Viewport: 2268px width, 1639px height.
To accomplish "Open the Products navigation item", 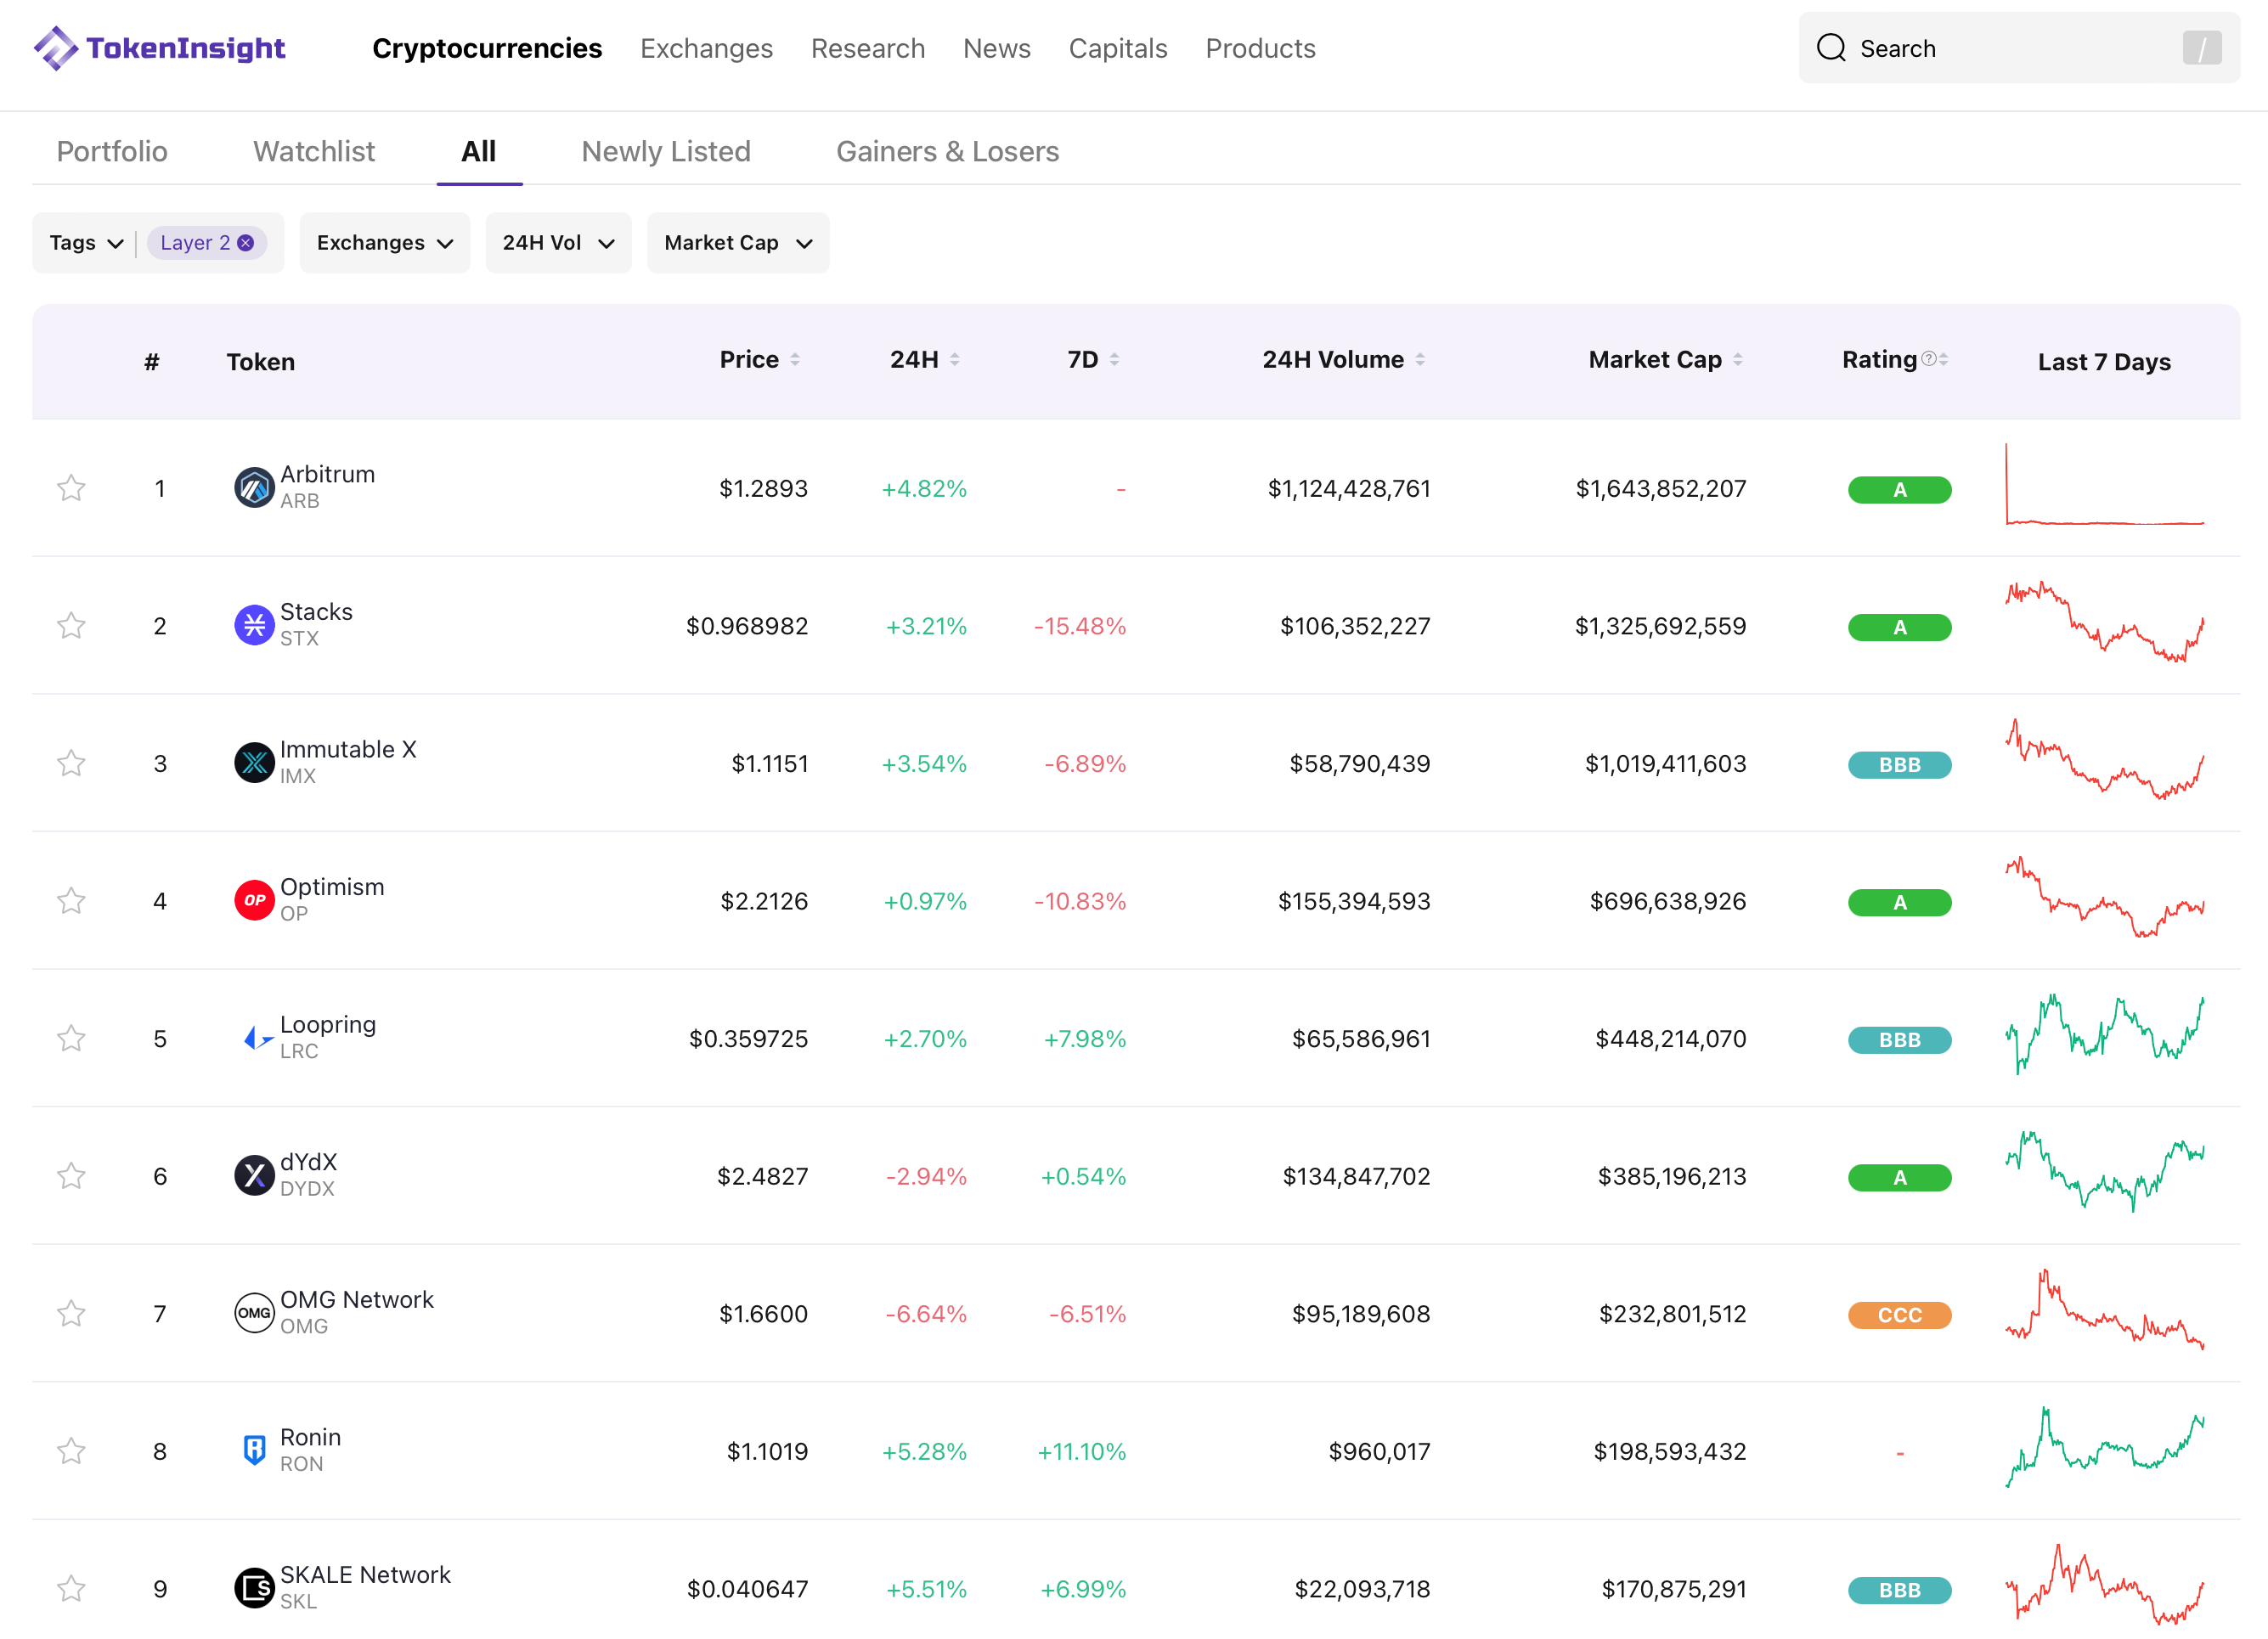I will (1260, 48).
